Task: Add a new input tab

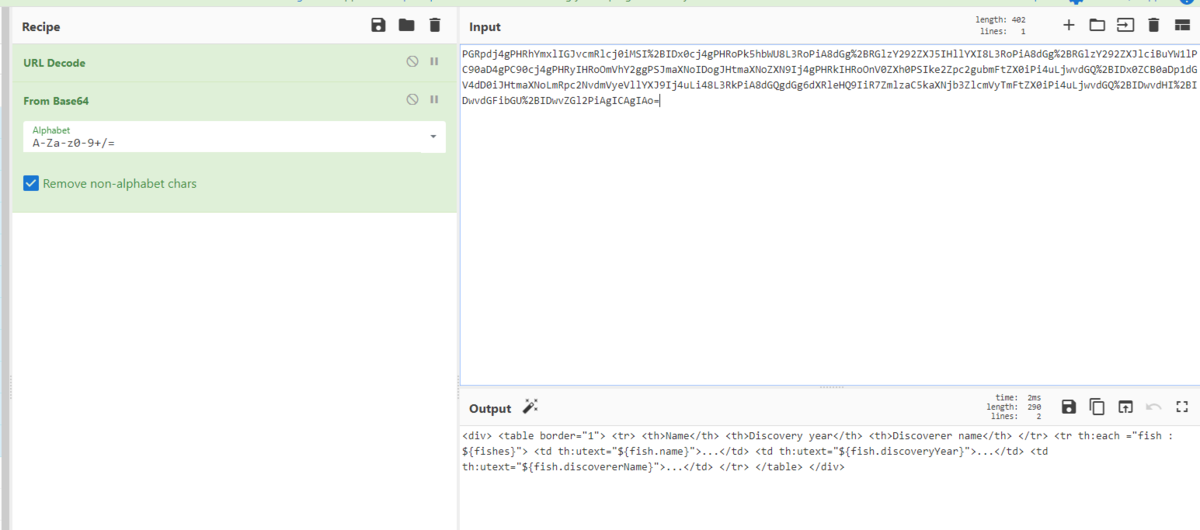Action: pyautogui.click(x=1068, y=25)
